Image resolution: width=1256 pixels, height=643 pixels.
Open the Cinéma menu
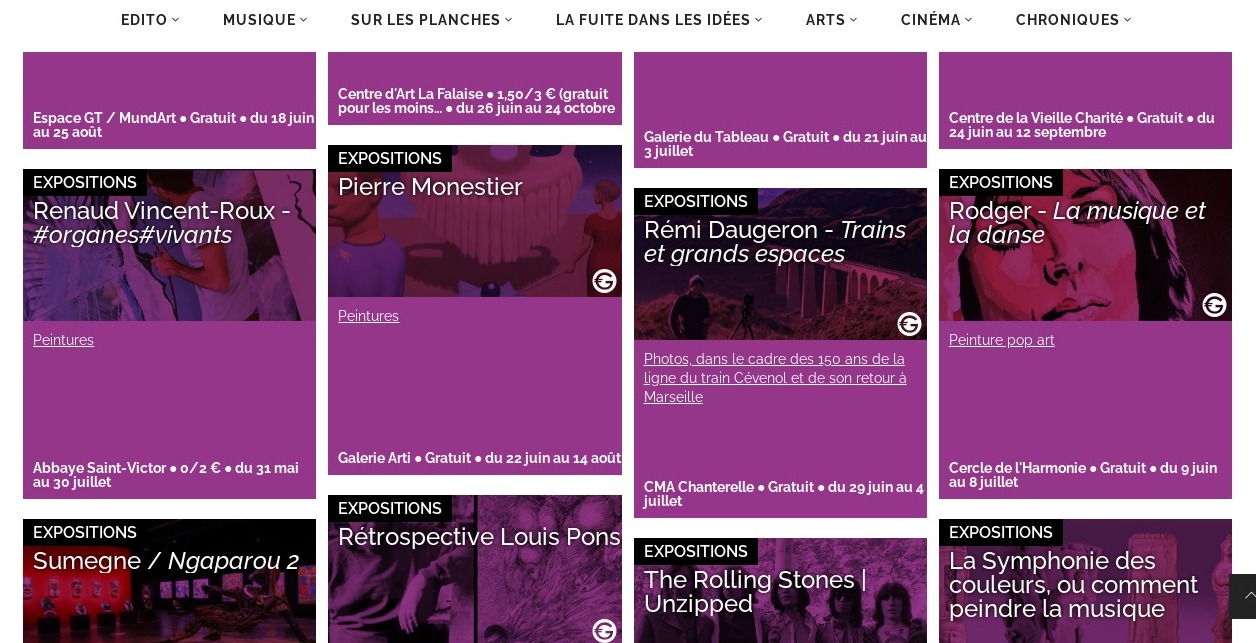[936, 20]
